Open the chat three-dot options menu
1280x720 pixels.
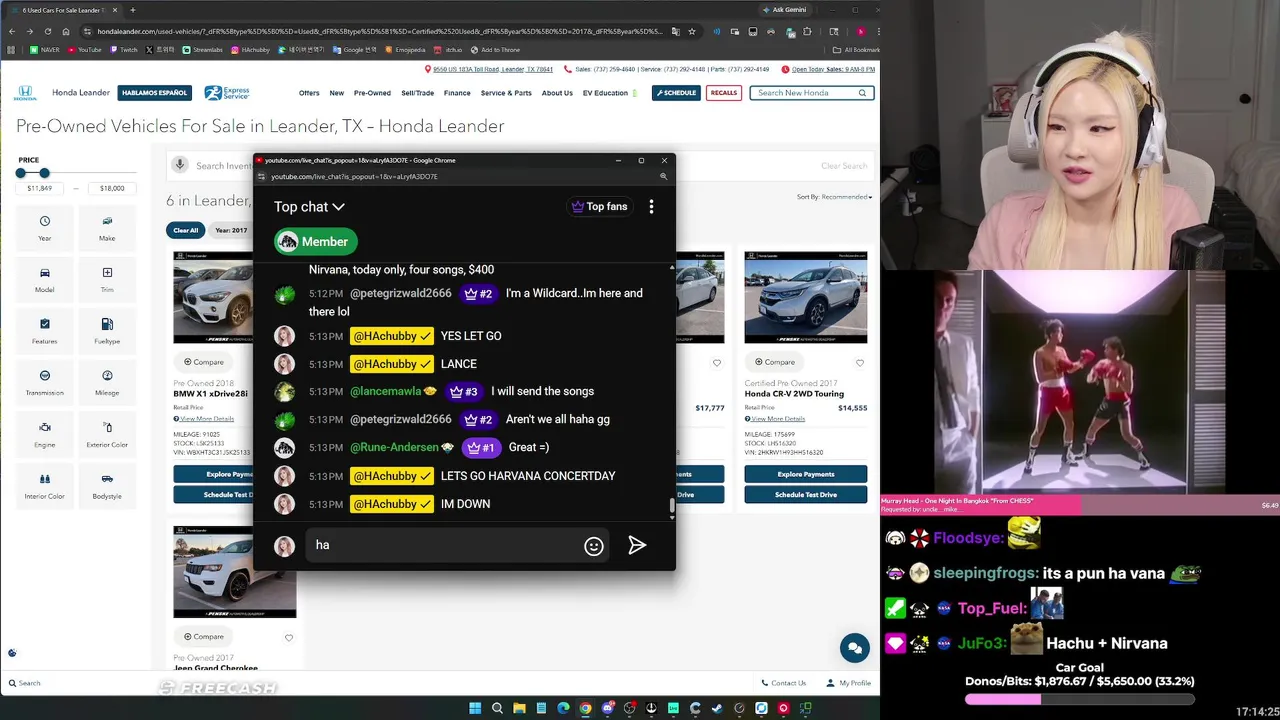tap(651, 206)
